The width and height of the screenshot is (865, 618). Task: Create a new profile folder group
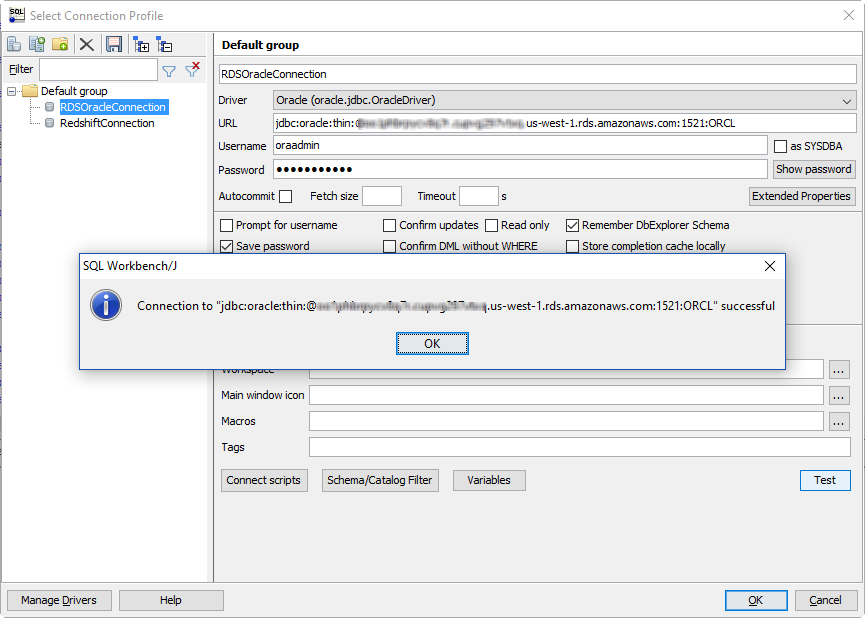[60, 44]
